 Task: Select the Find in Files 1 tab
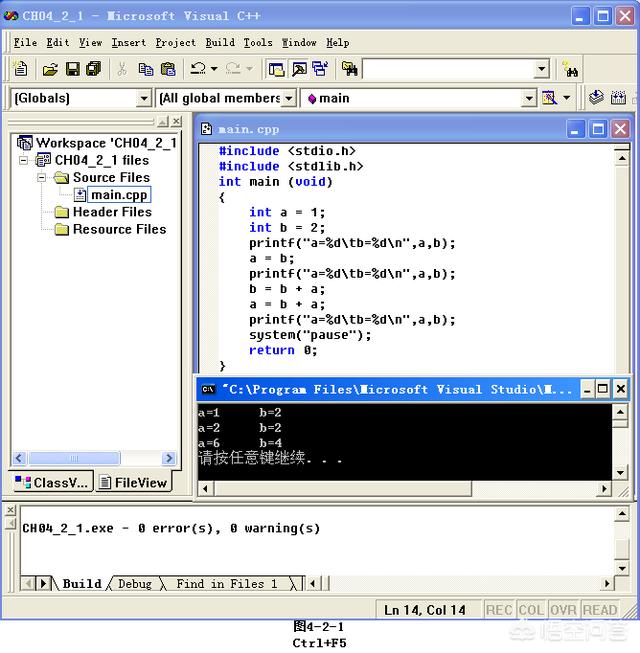[x=227, y=583]
